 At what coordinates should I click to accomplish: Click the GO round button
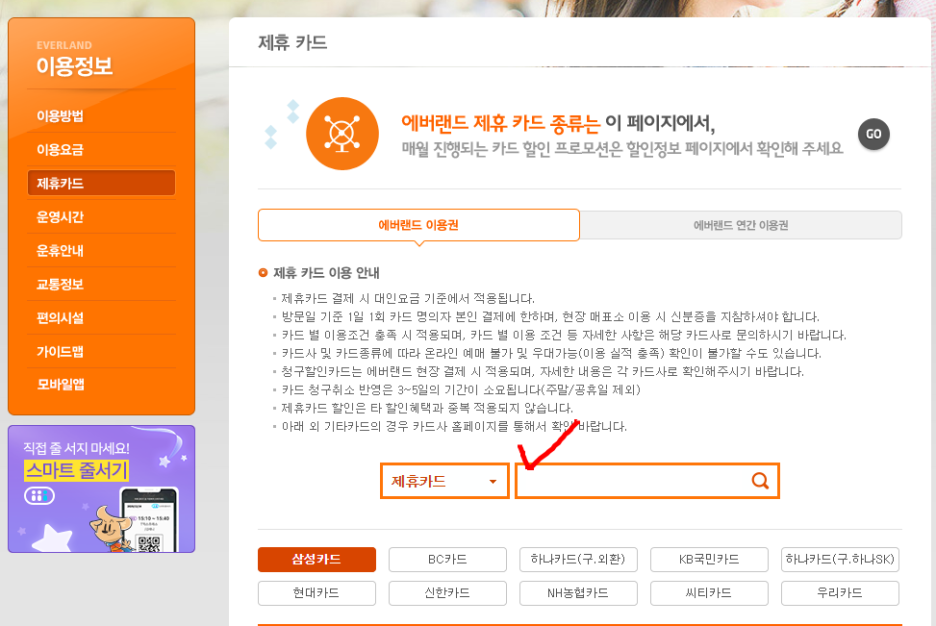(x=873, y=134)
